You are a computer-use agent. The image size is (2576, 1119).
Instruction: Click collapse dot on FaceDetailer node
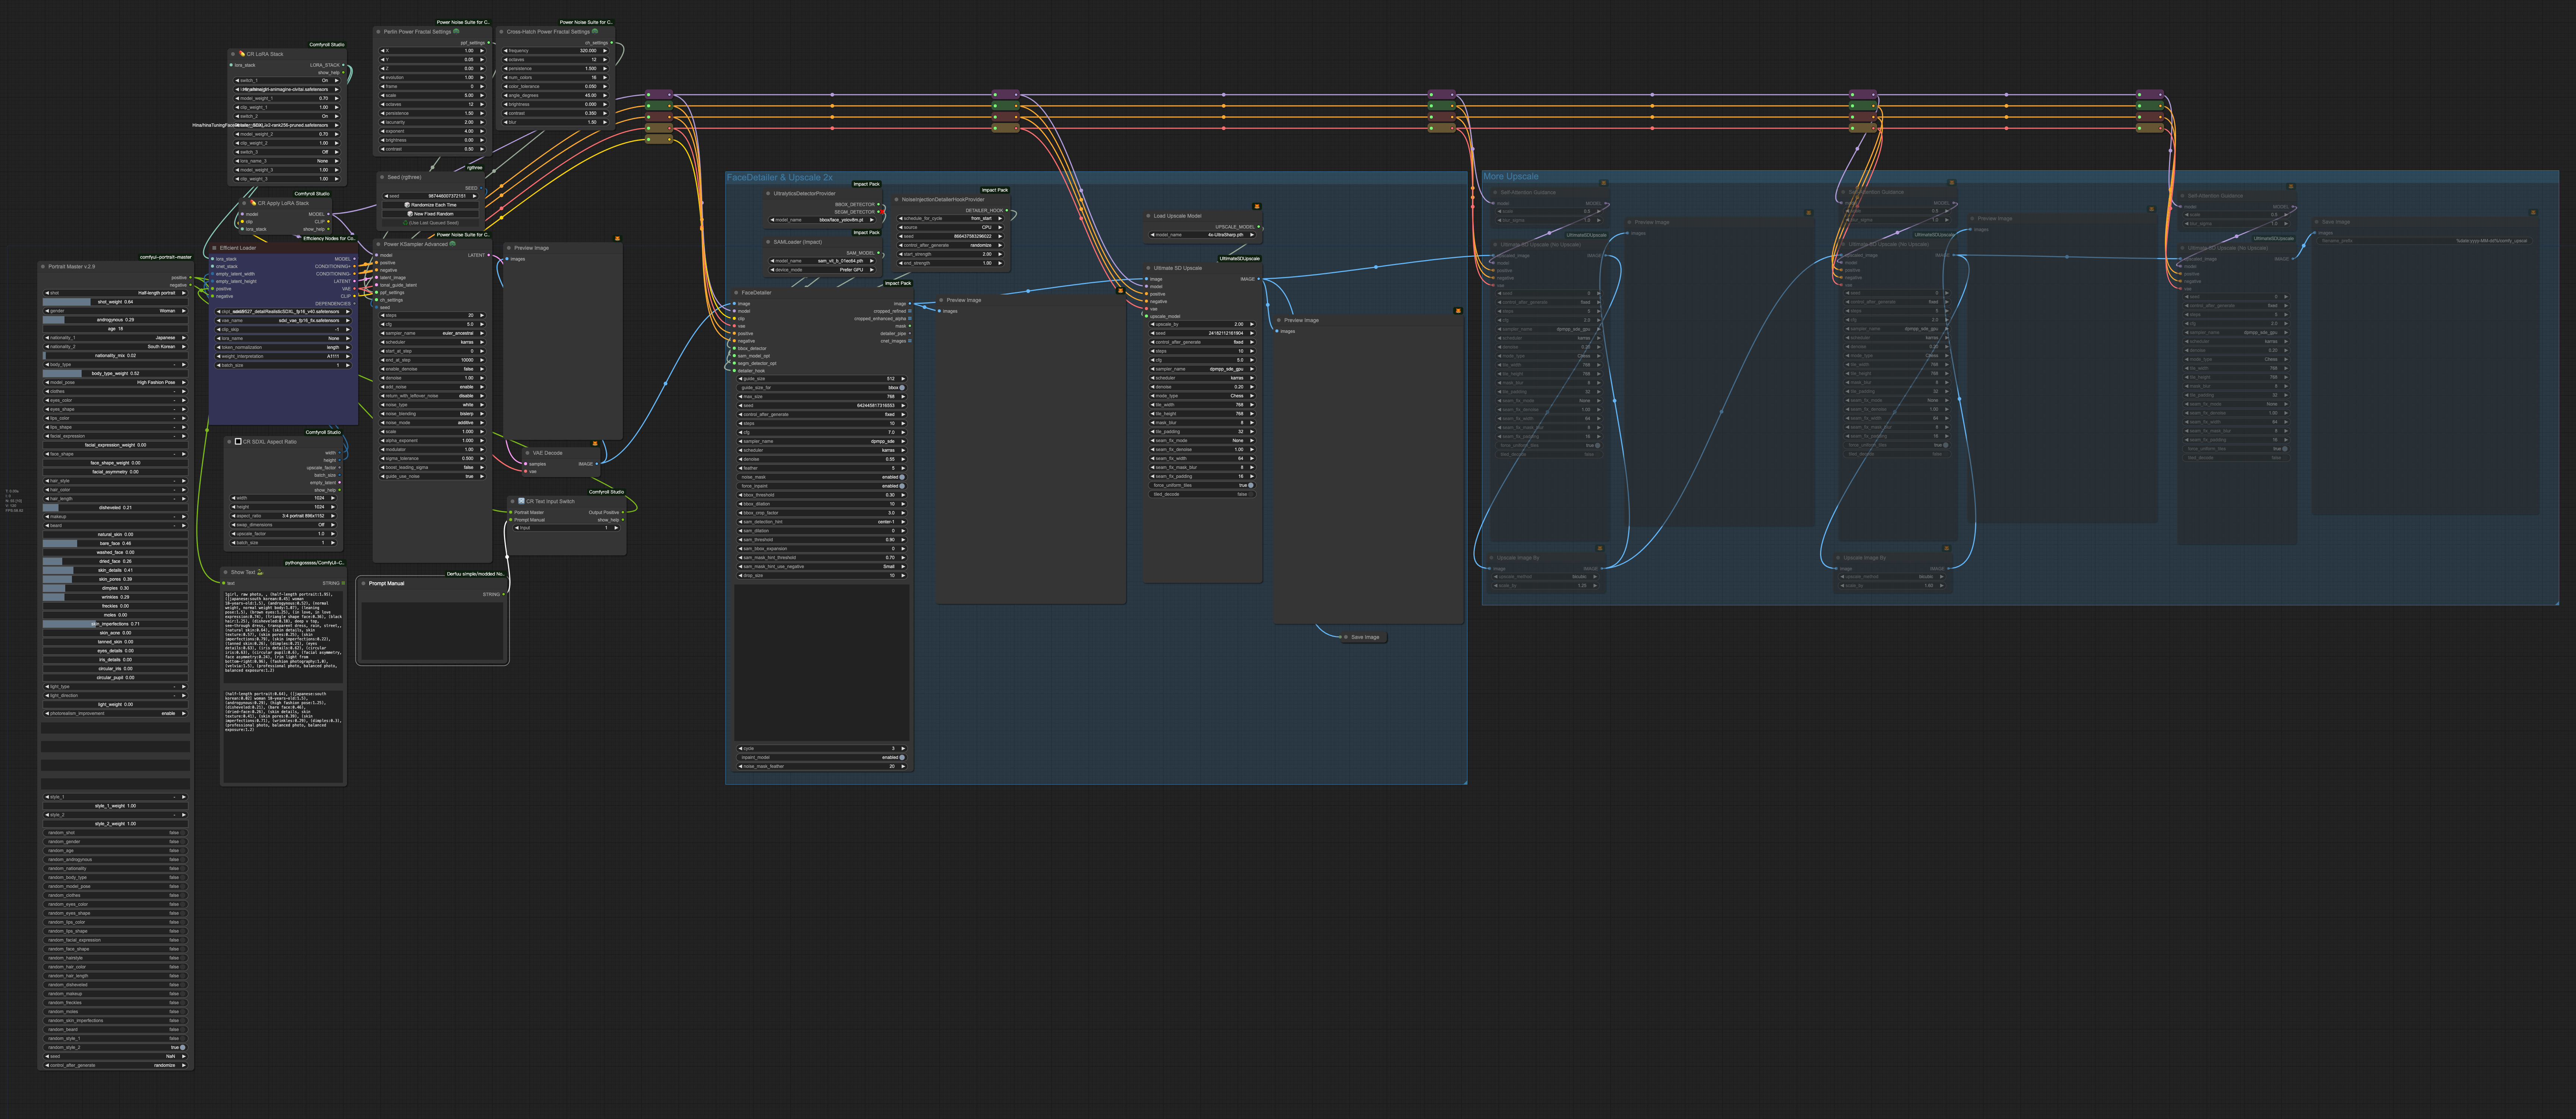click(x=736, y=293)
